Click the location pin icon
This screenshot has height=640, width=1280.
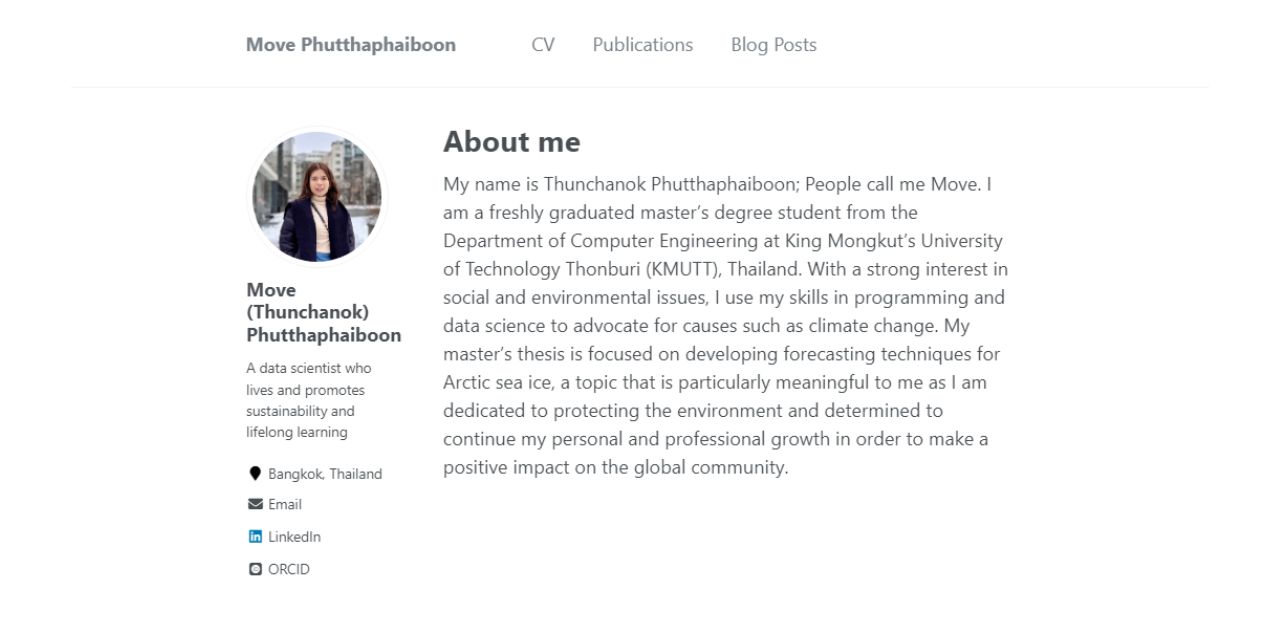pyautogui.click(x=254, y=472)
